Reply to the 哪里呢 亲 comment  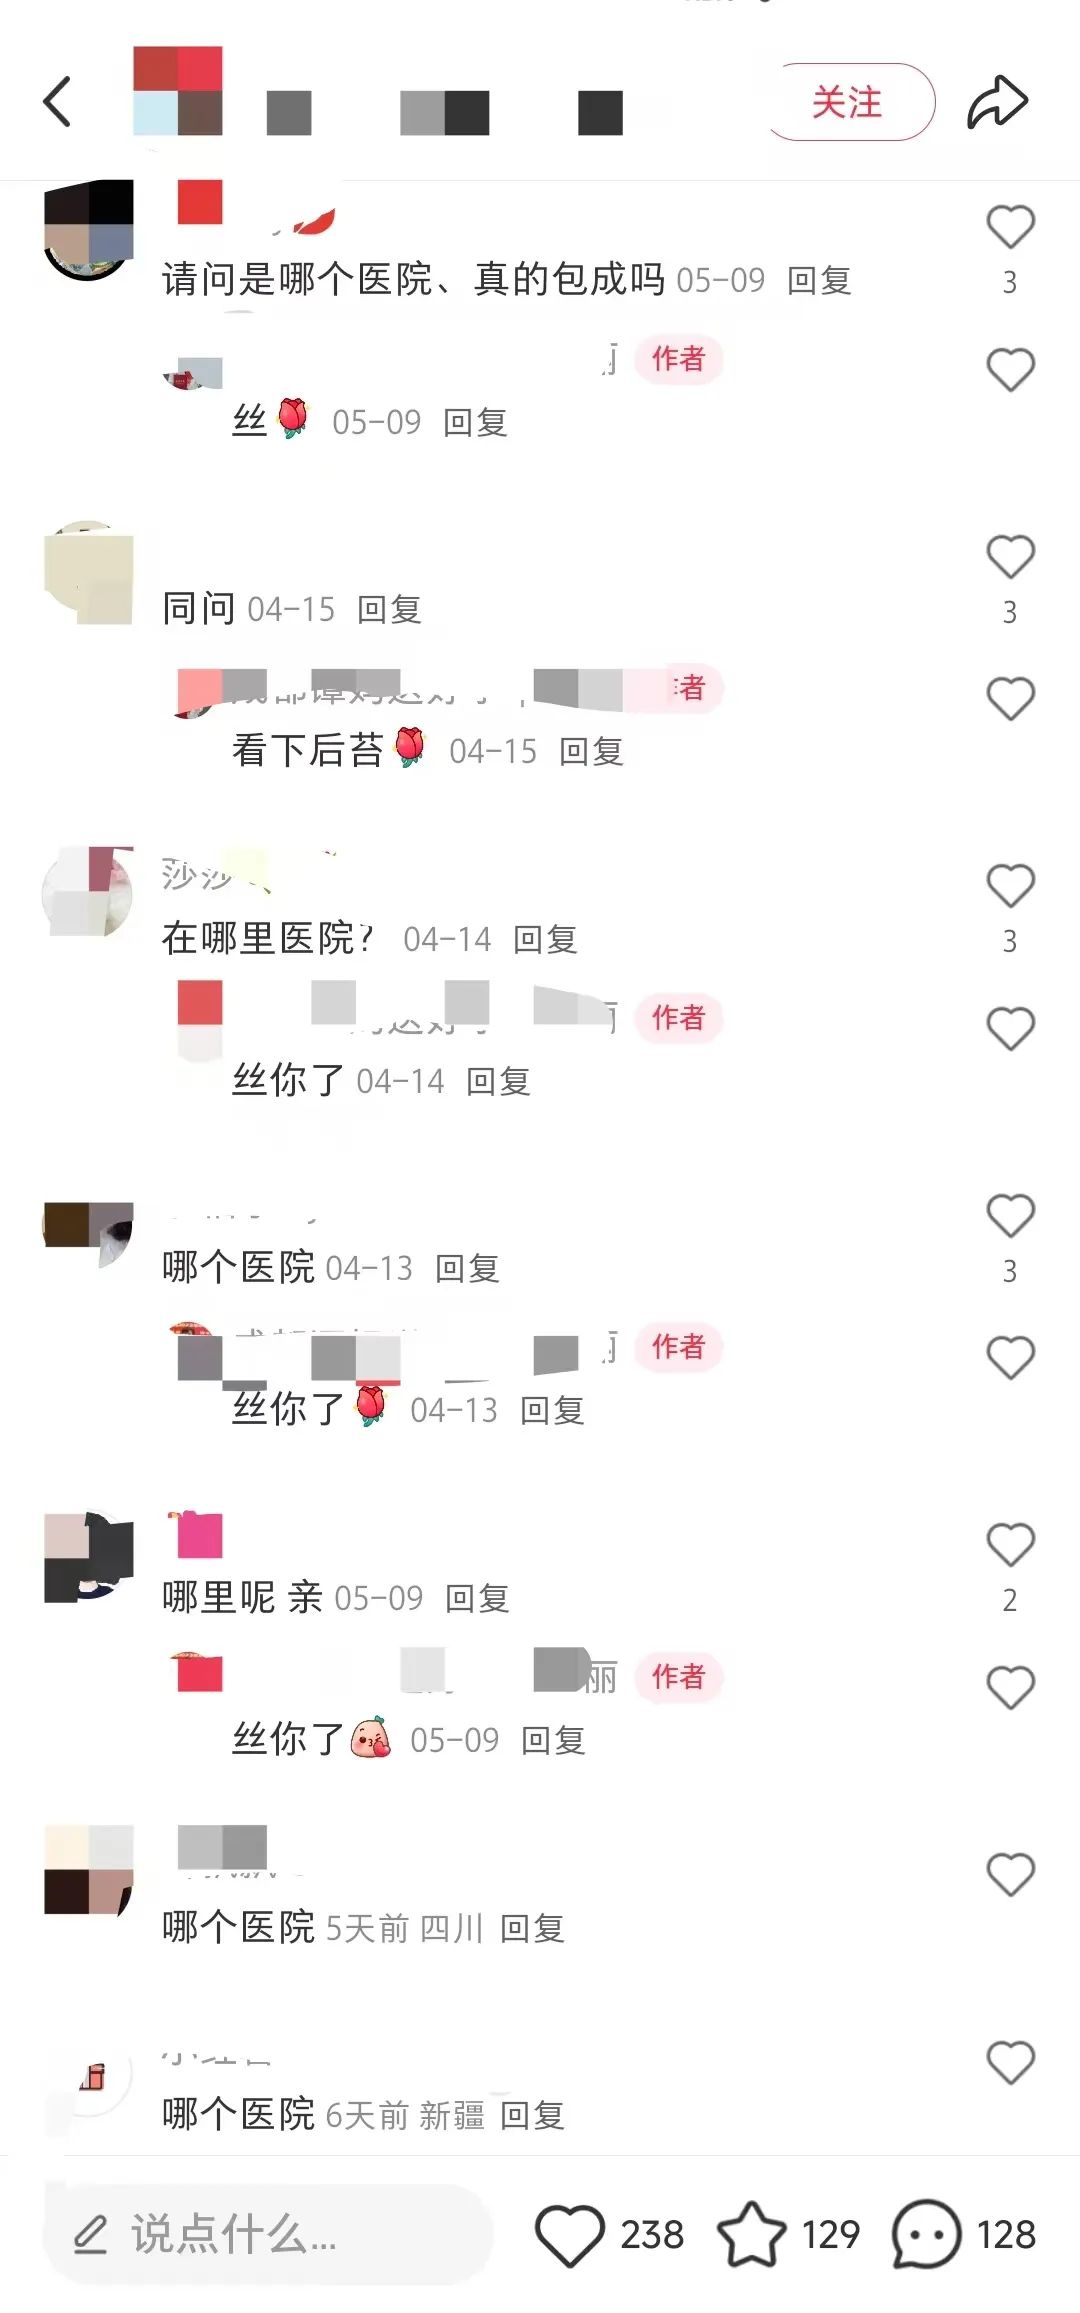477,1598
